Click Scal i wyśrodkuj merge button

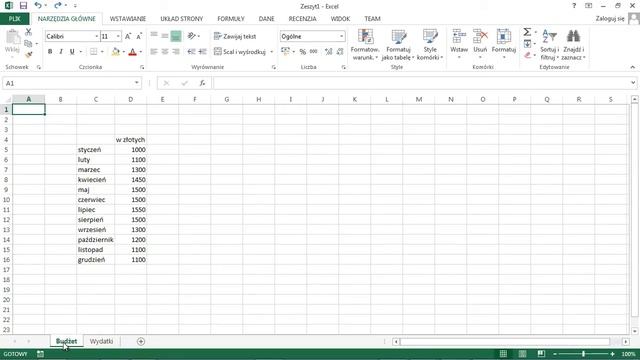(x=240, y=52)
